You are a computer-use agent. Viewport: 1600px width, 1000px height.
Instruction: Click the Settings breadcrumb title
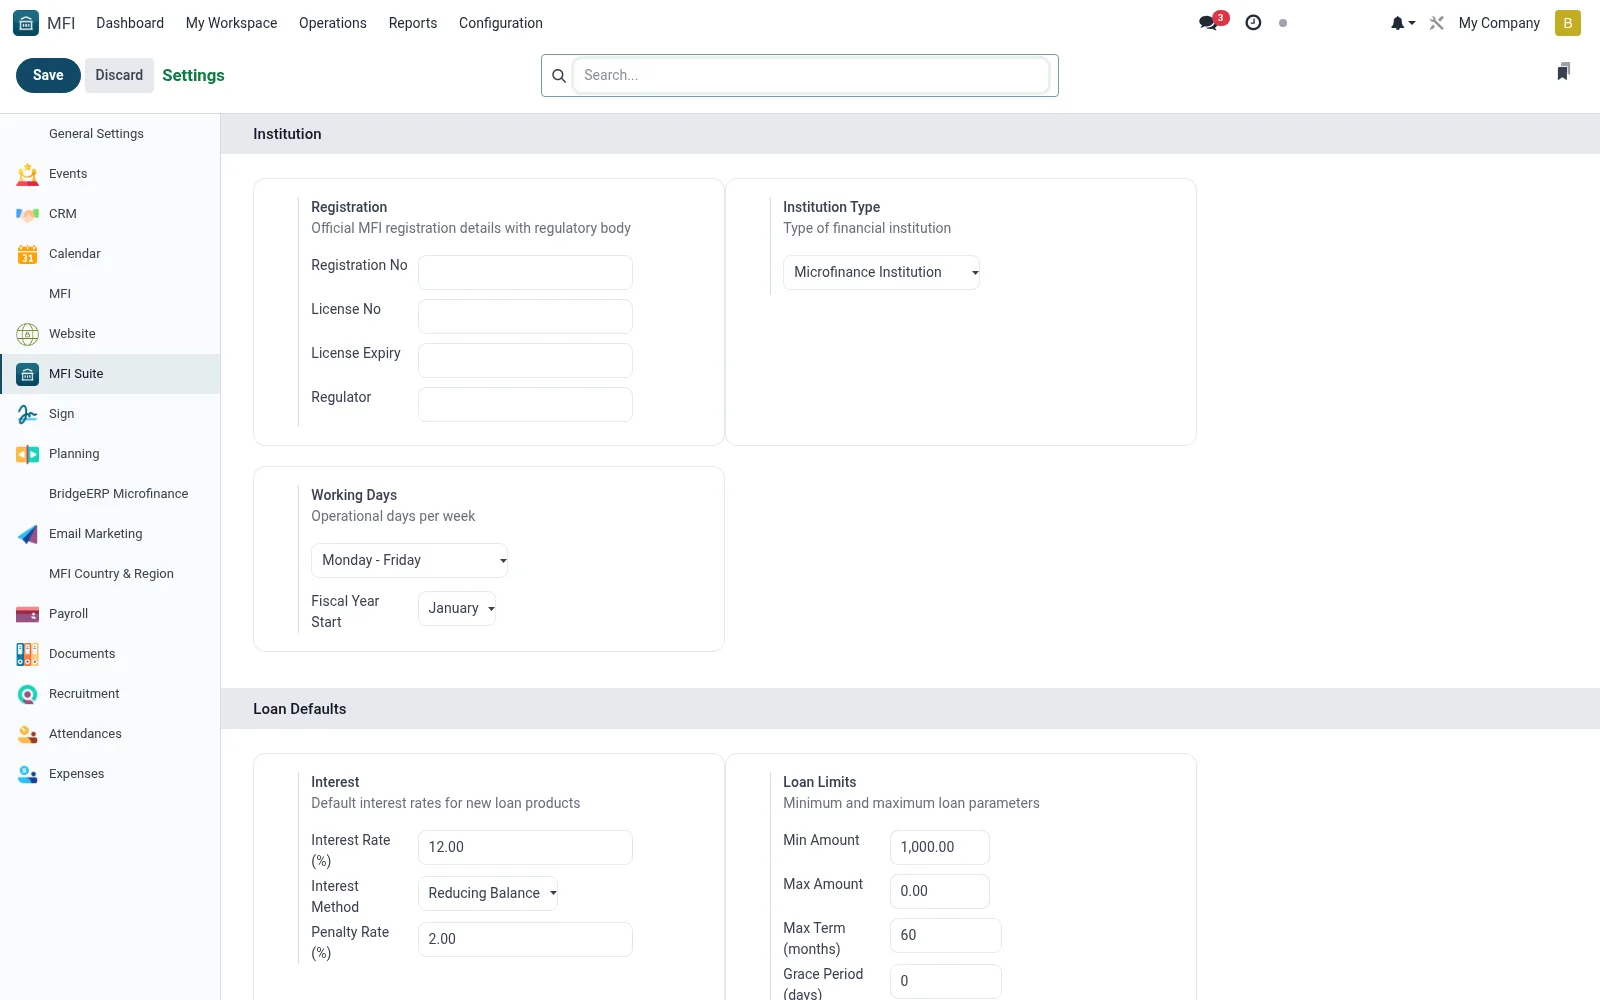coord(193,75)
